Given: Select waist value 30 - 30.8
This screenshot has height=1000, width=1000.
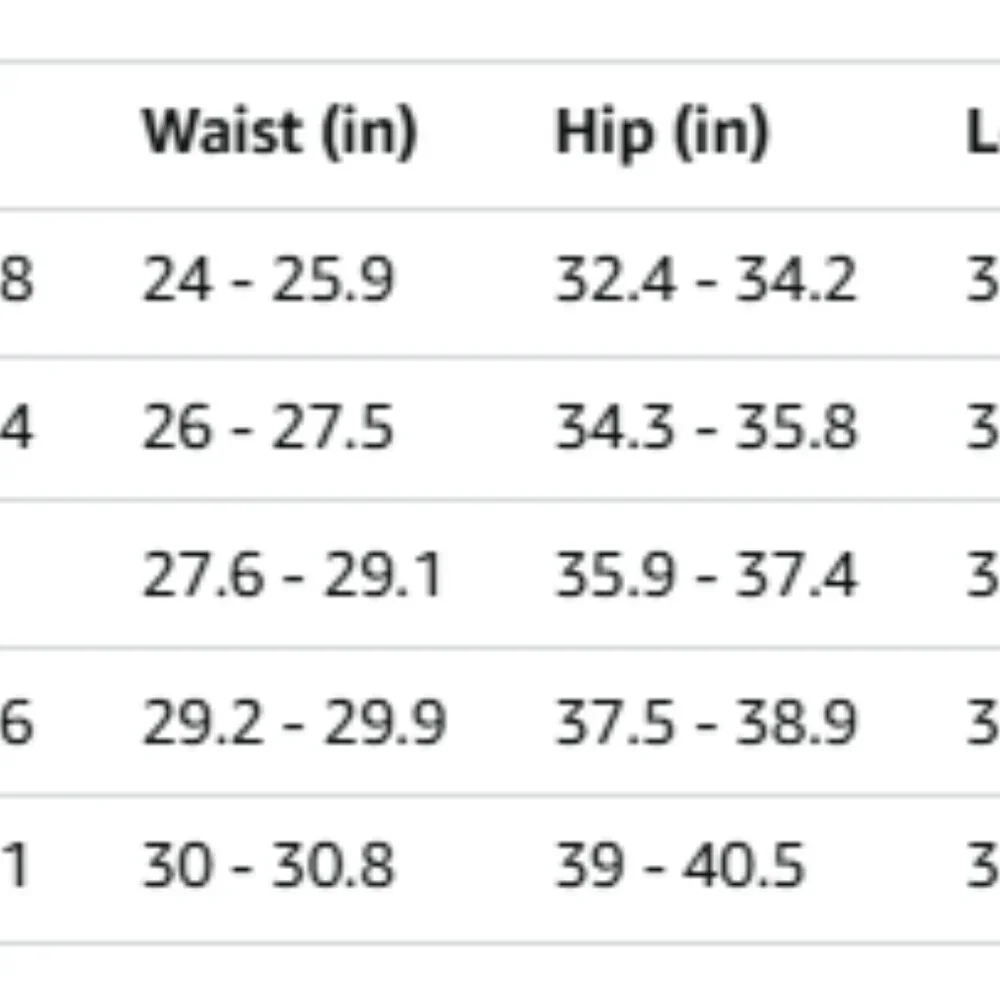Looking at the screenshot, I should pos(268,865).
